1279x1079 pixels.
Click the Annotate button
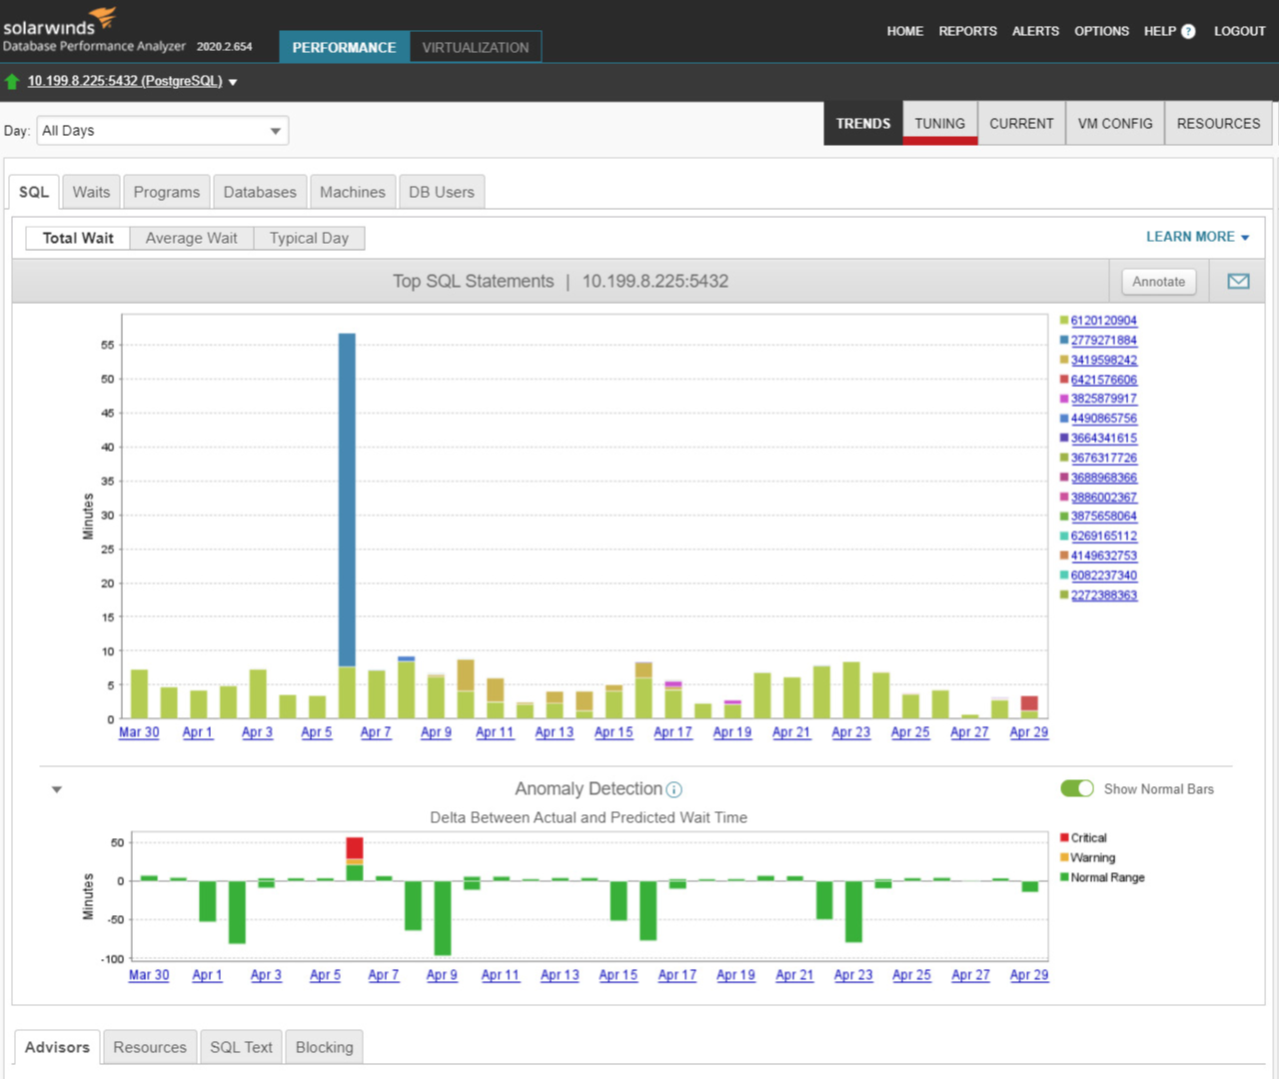1158,281
